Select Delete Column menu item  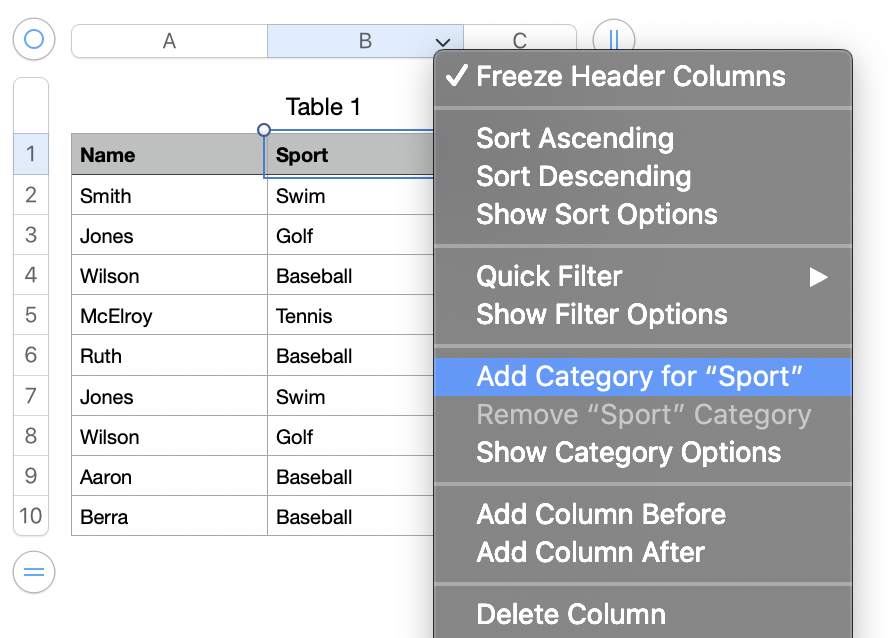[571, 614]
